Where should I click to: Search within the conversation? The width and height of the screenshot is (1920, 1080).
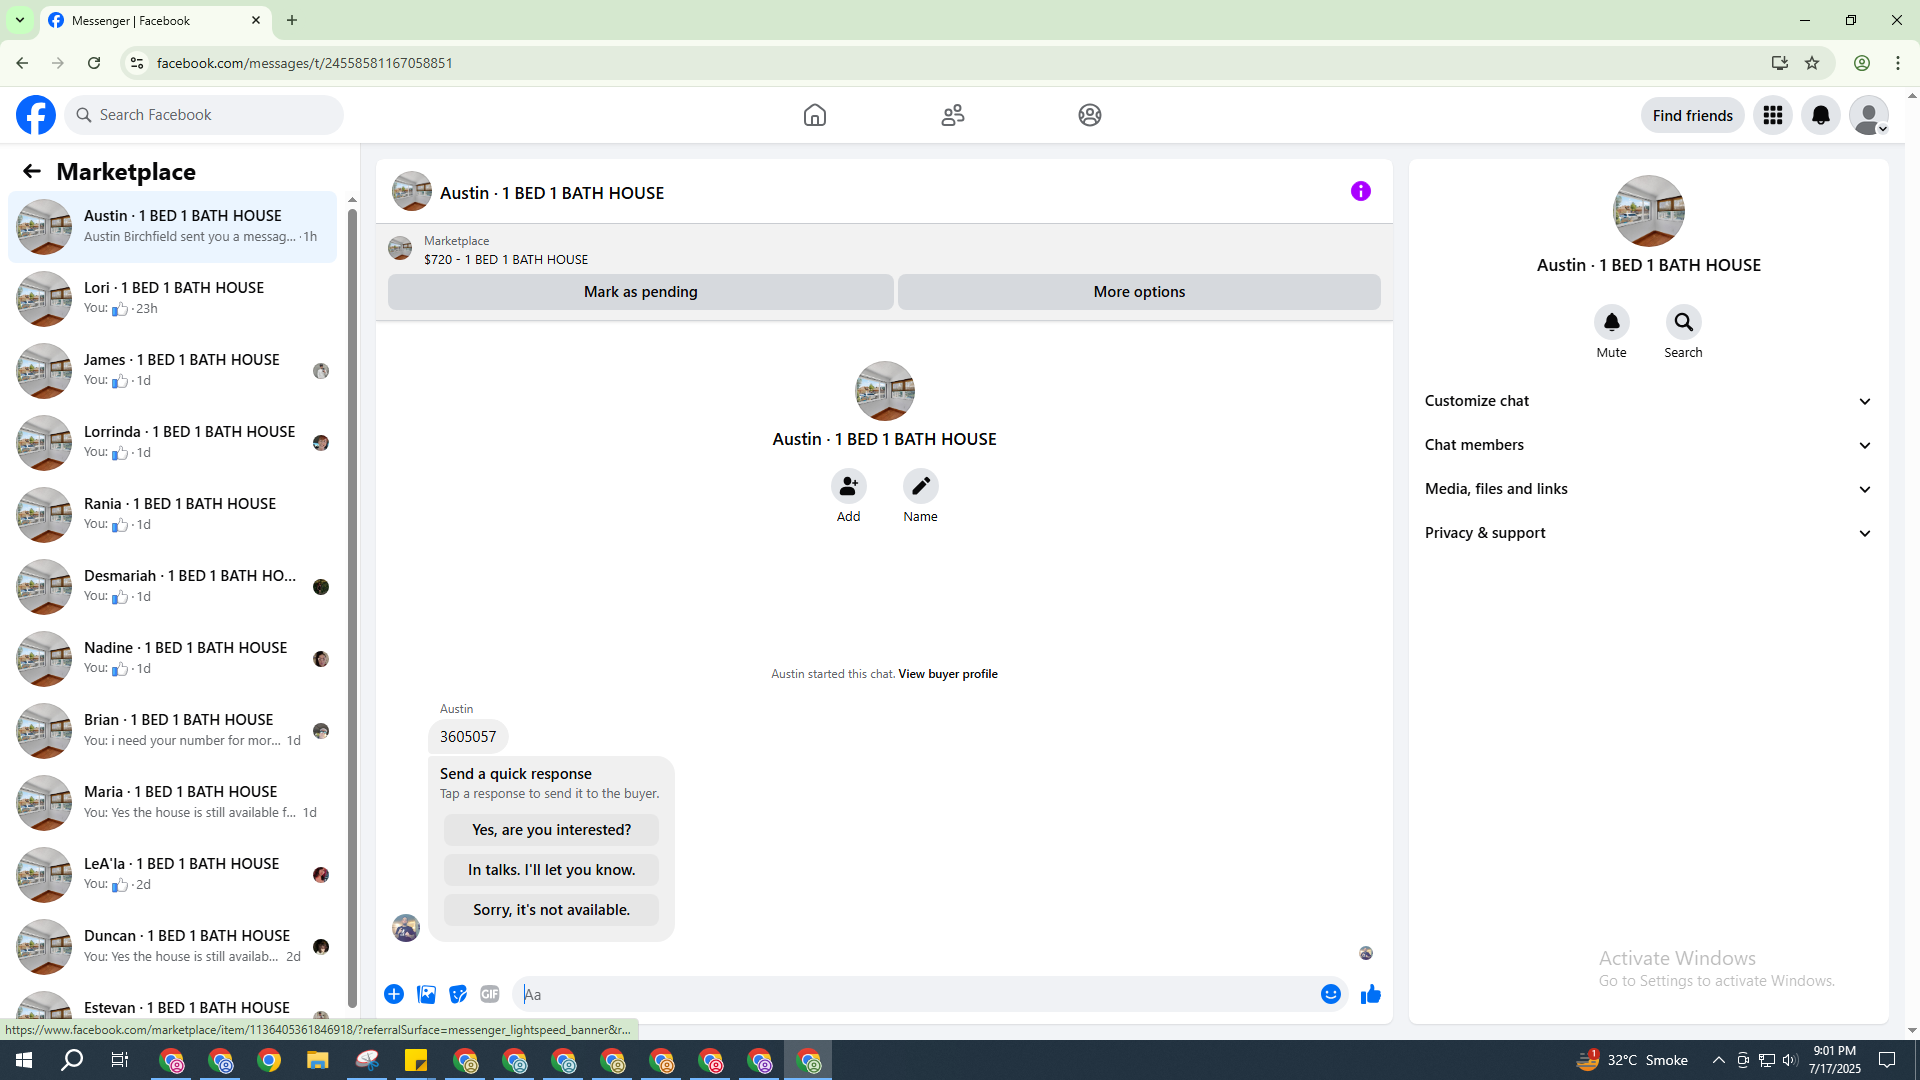1684,322
